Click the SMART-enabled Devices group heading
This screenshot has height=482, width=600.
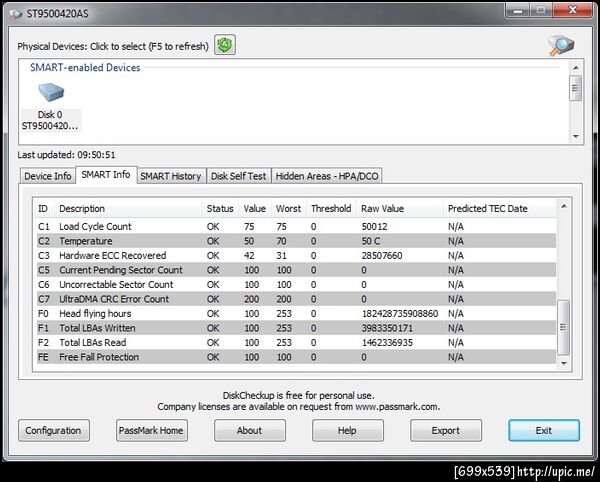tap(85, 68)
